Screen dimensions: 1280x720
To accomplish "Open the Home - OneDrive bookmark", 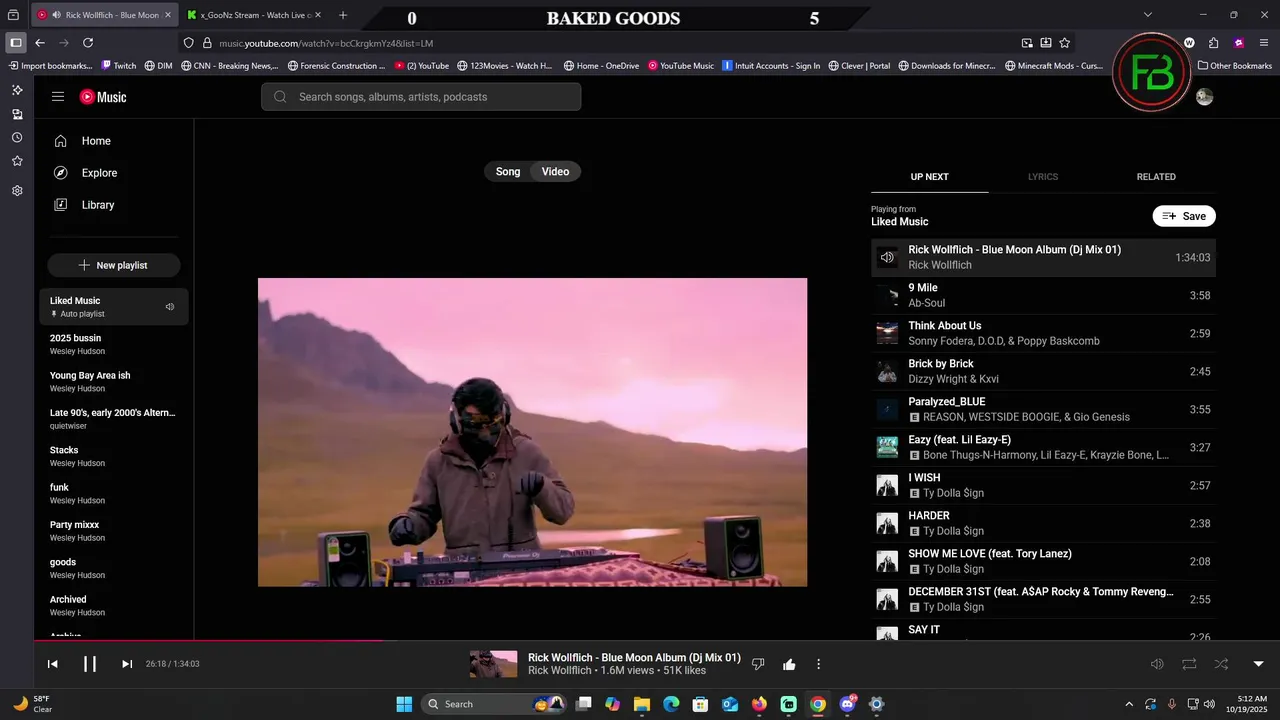I will tap(601, 66).
